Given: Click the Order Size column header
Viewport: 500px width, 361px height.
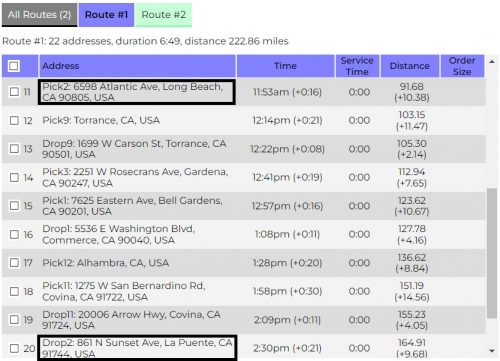Looking at the screenshot, I should tap(462, 66).
